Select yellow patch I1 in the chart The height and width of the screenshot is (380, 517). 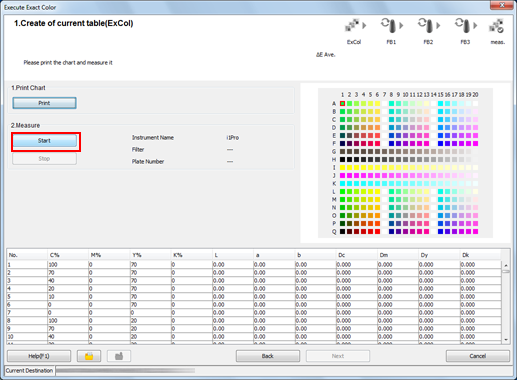coord(342,167)
